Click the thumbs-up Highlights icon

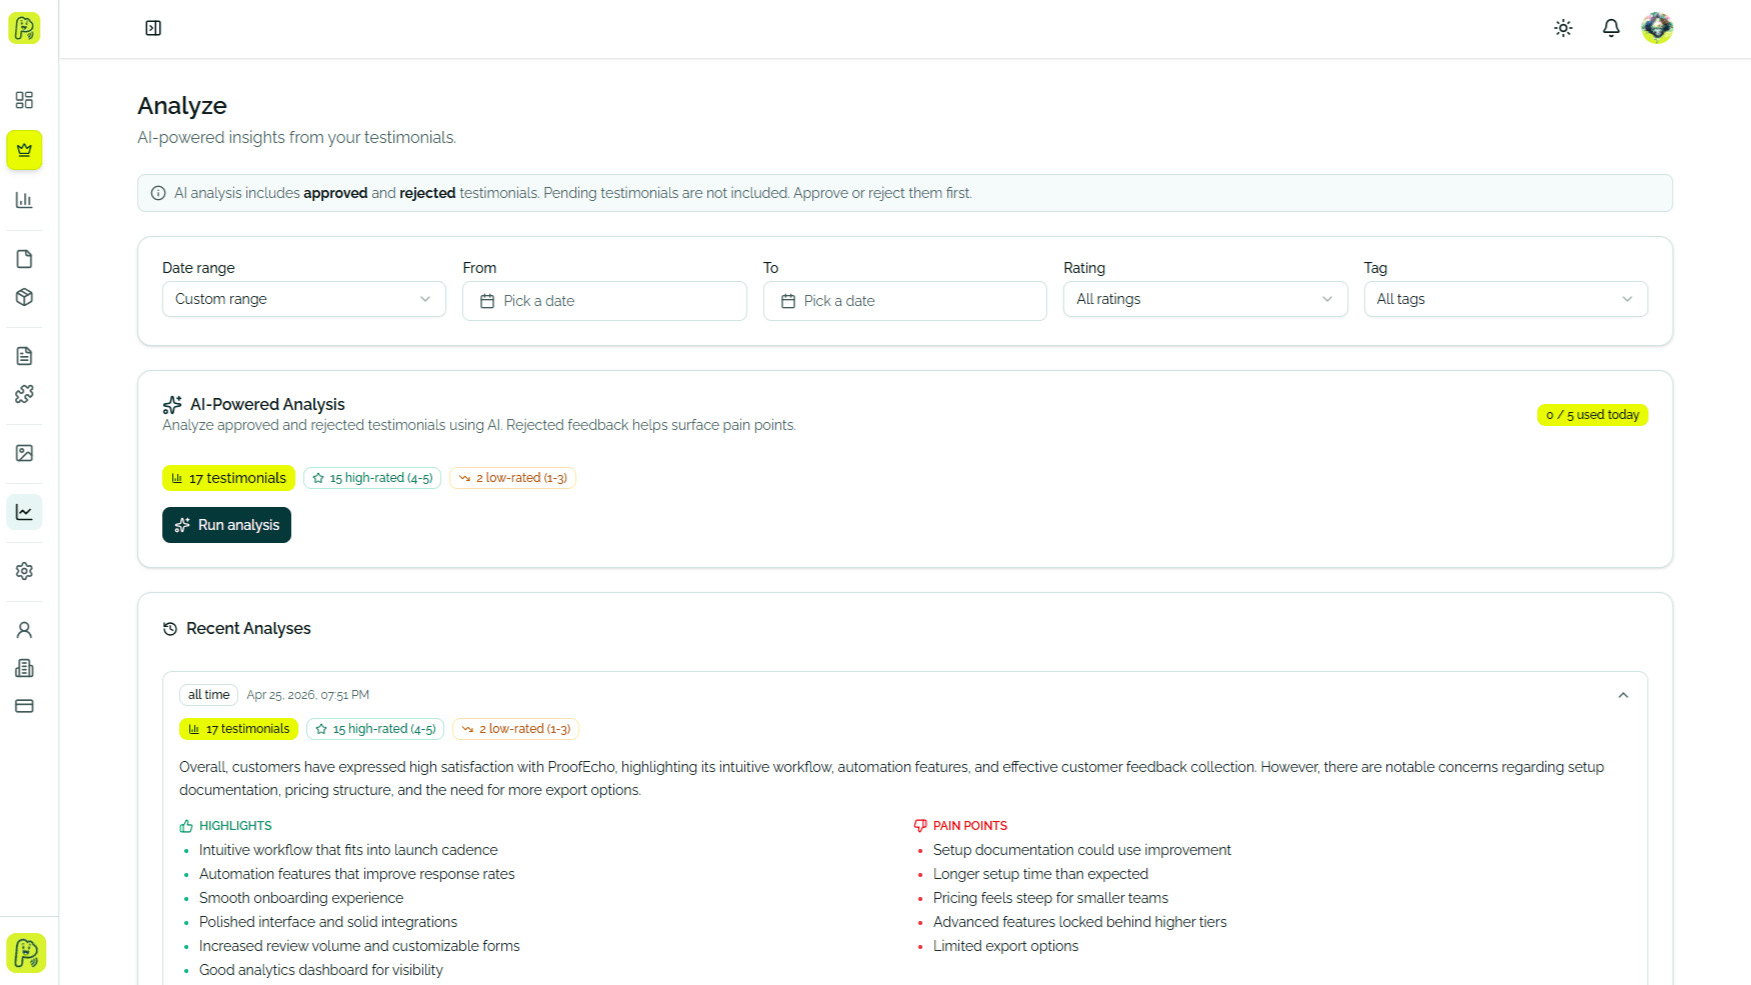[x=186, y=826]
